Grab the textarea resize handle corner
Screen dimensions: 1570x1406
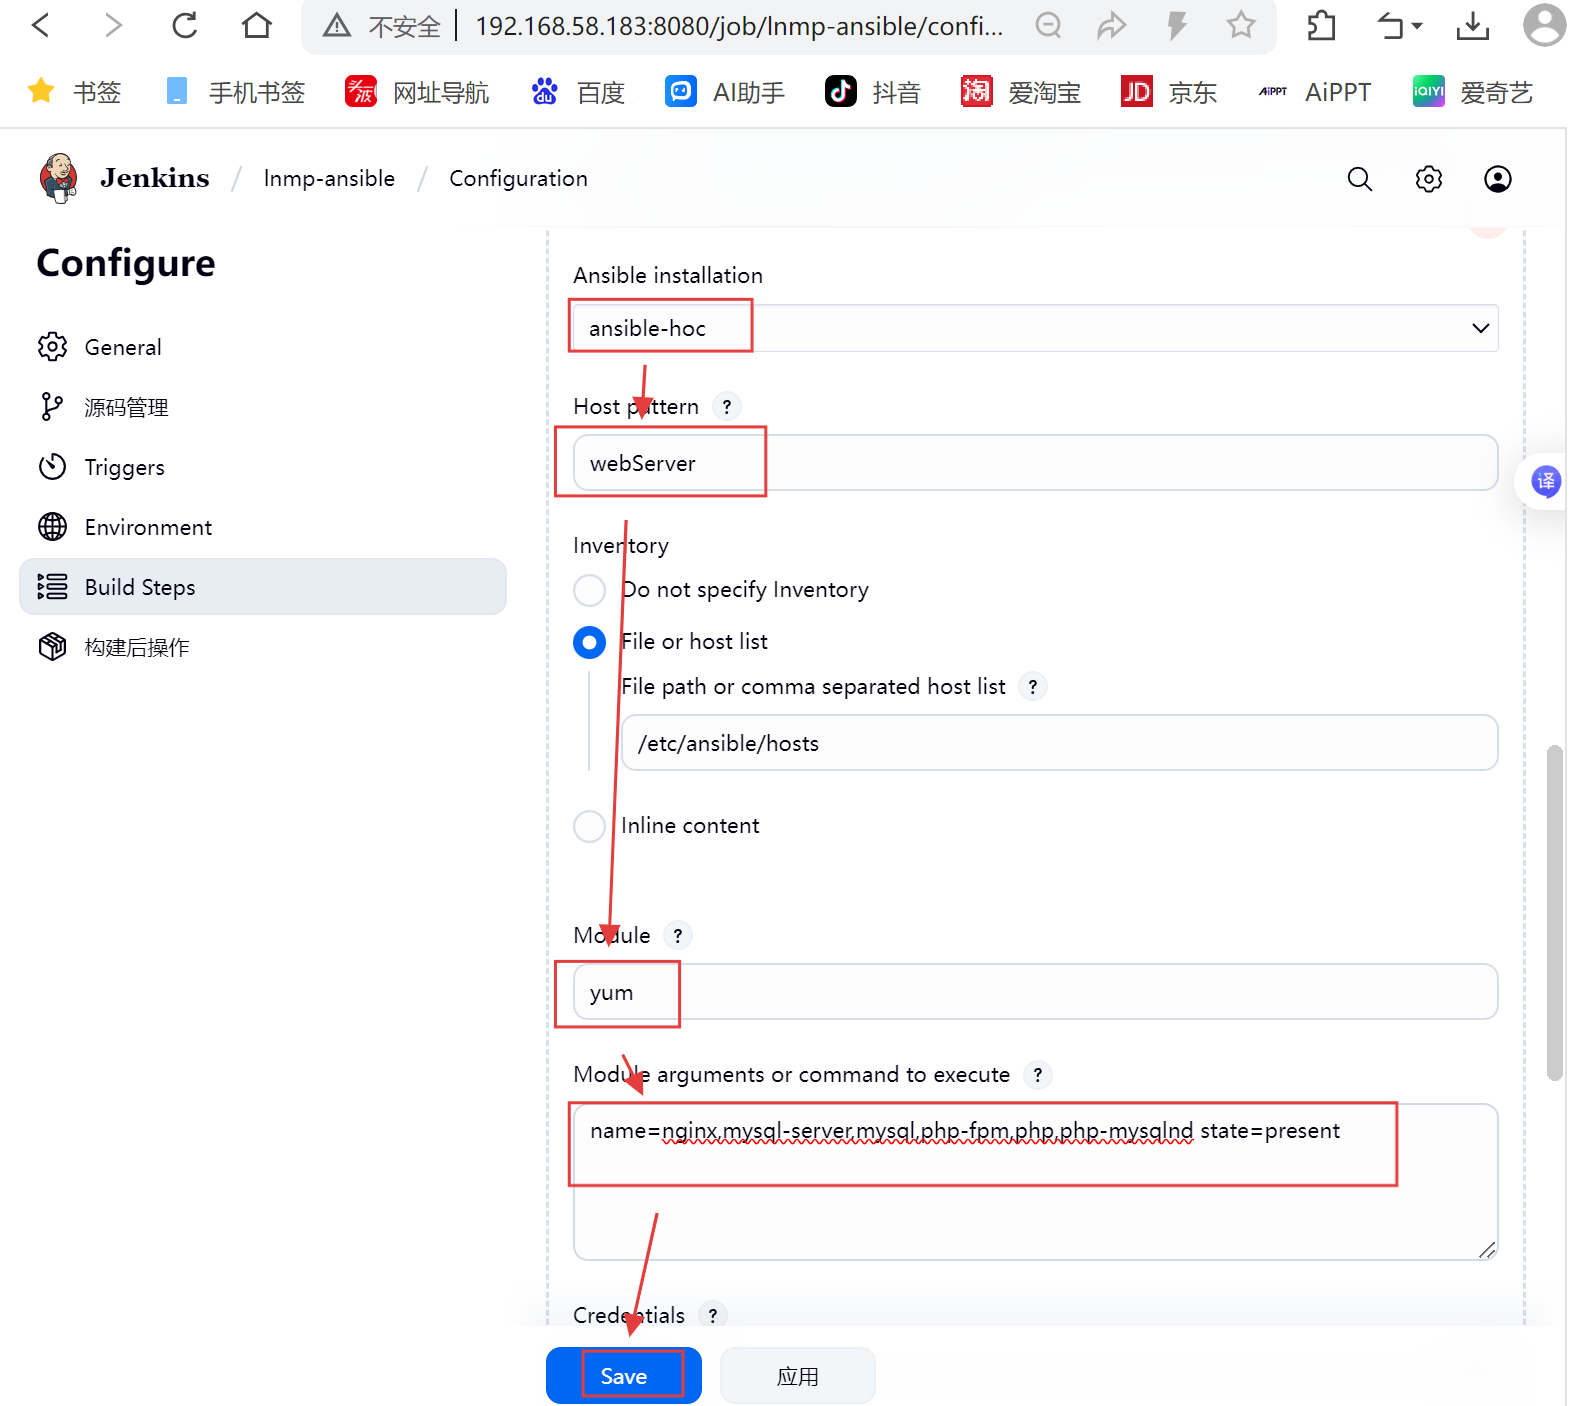1487,1250
